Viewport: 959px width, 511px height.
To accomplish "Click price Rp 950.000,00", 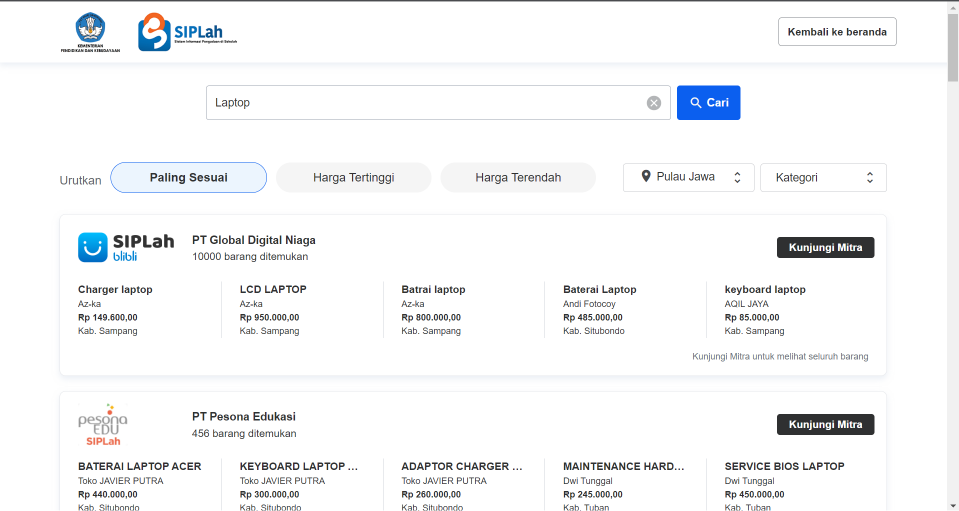I will click(x=270, y=317).
